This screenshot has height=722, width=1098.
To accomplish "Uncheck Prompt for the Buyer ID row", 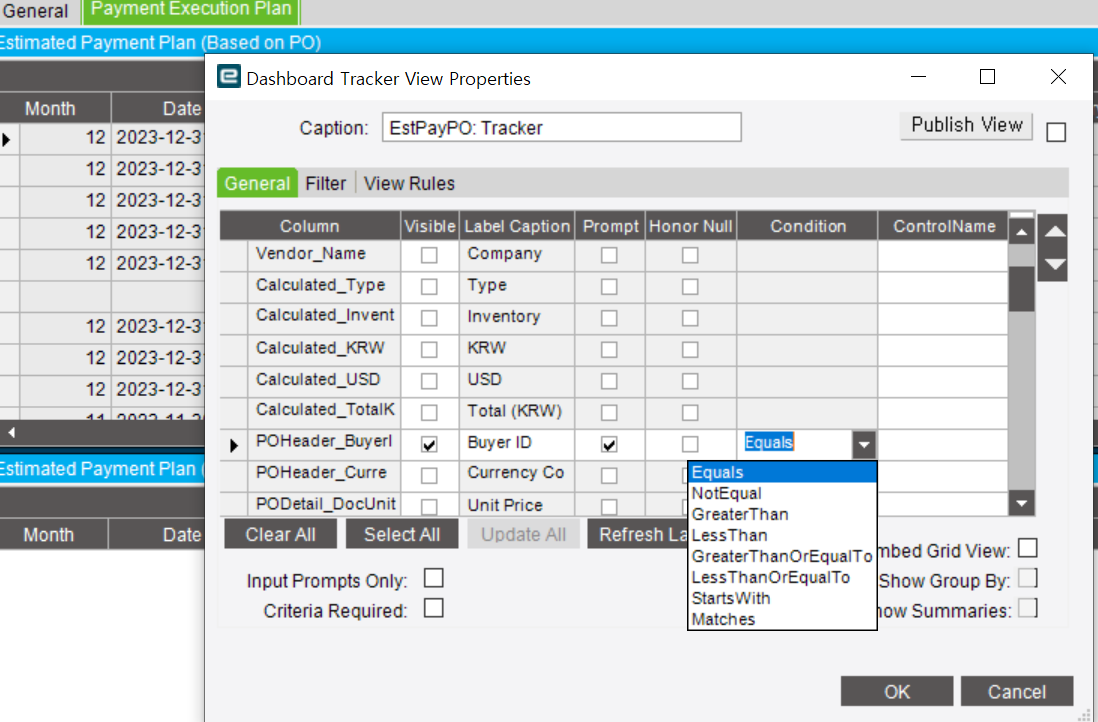I will 609,442.
